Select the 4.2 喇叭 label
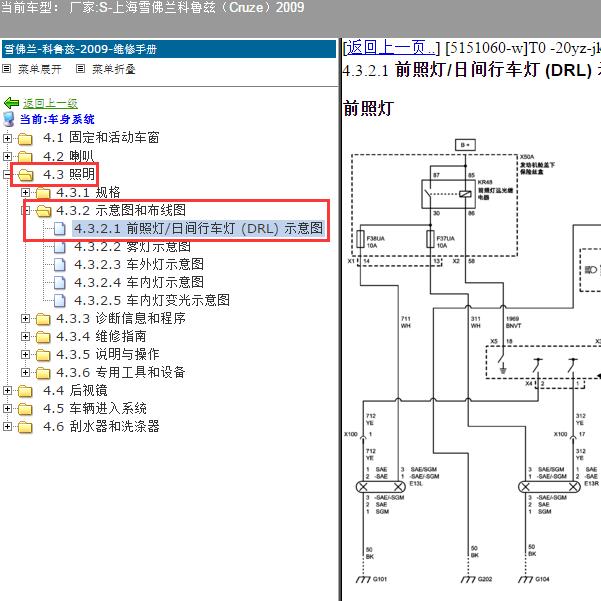 coord(69,156)
